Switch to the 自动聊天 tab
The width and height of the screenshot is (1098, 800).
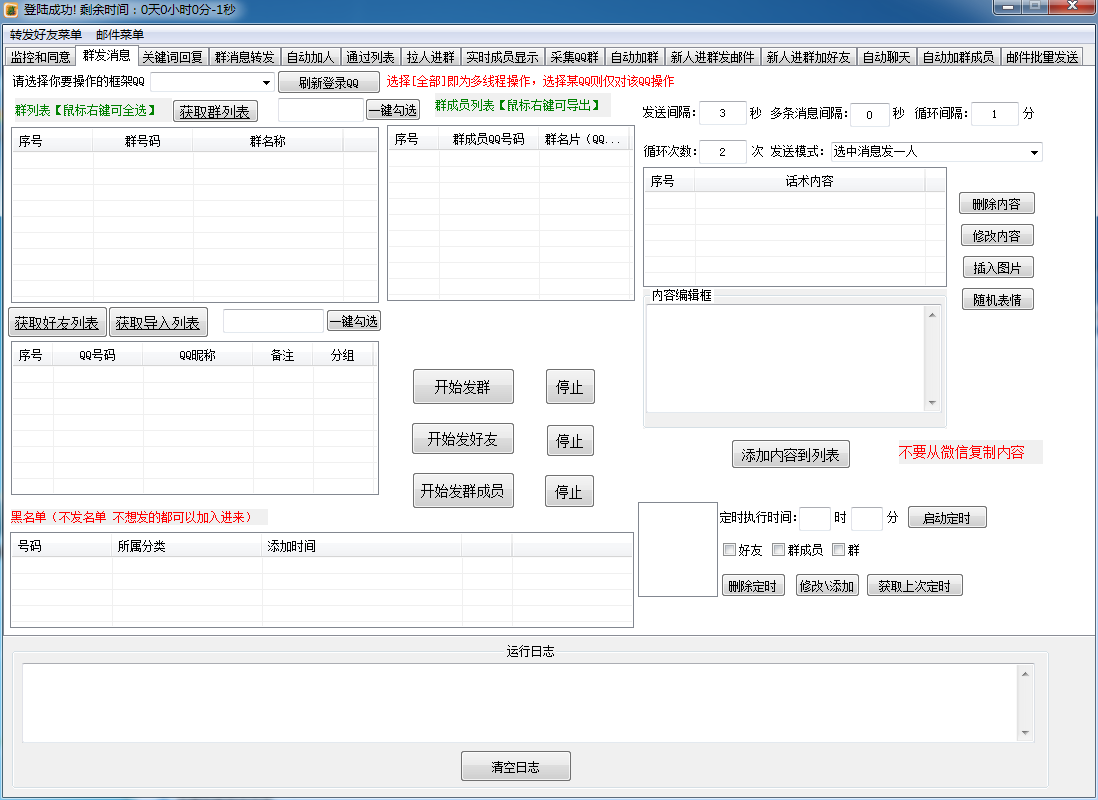(887, 57)
